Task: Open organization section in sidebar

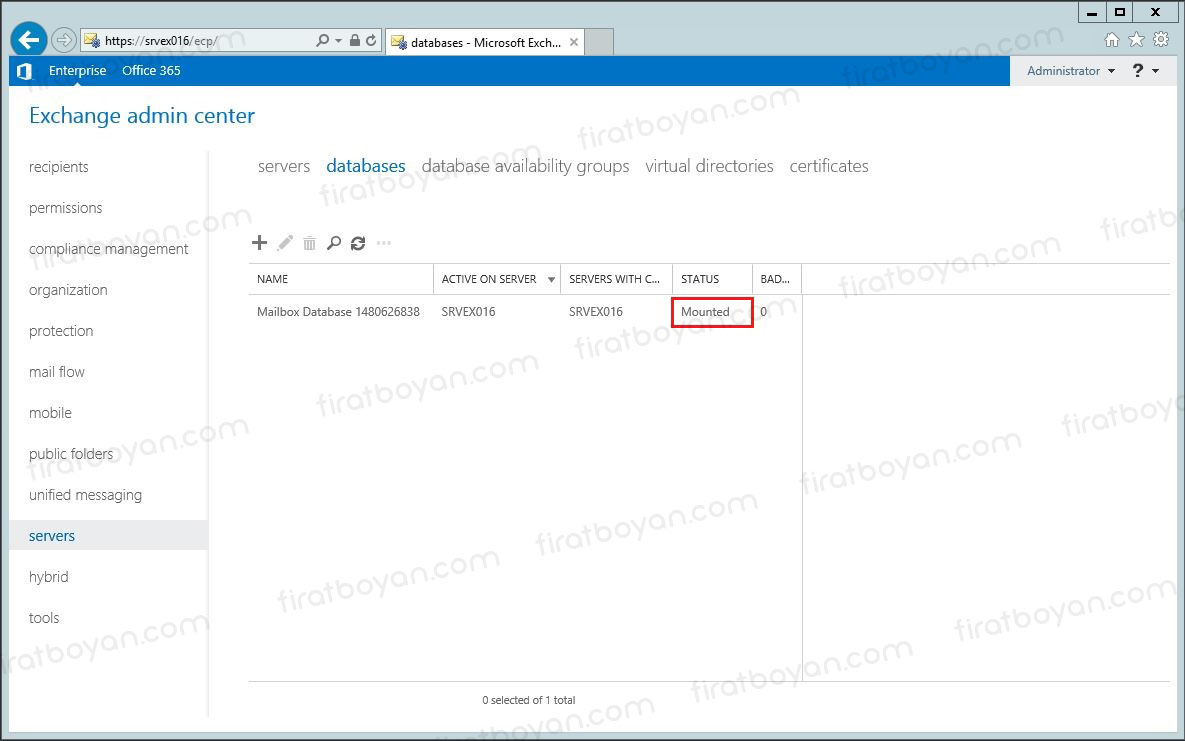Action: 68,290
